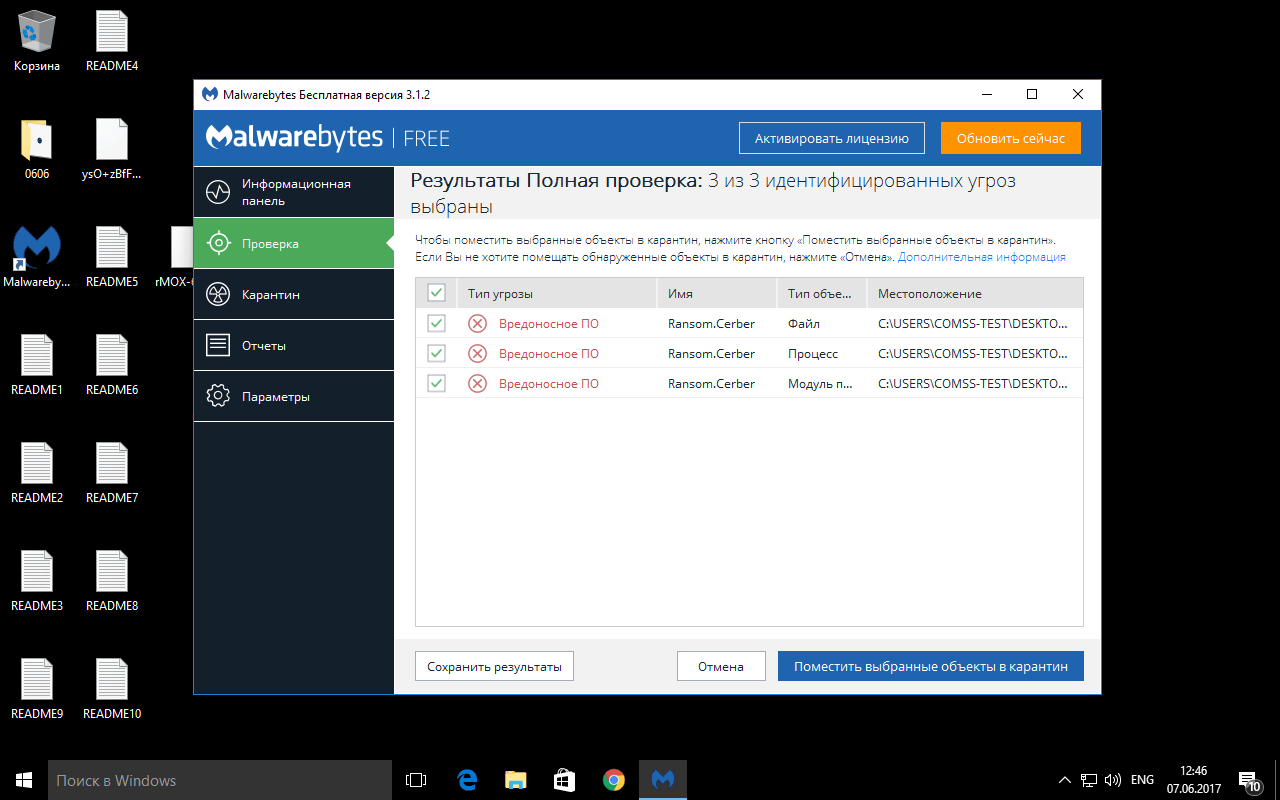Select the Malwarebytes shortcut on the desktop

[x=37, y=257]
